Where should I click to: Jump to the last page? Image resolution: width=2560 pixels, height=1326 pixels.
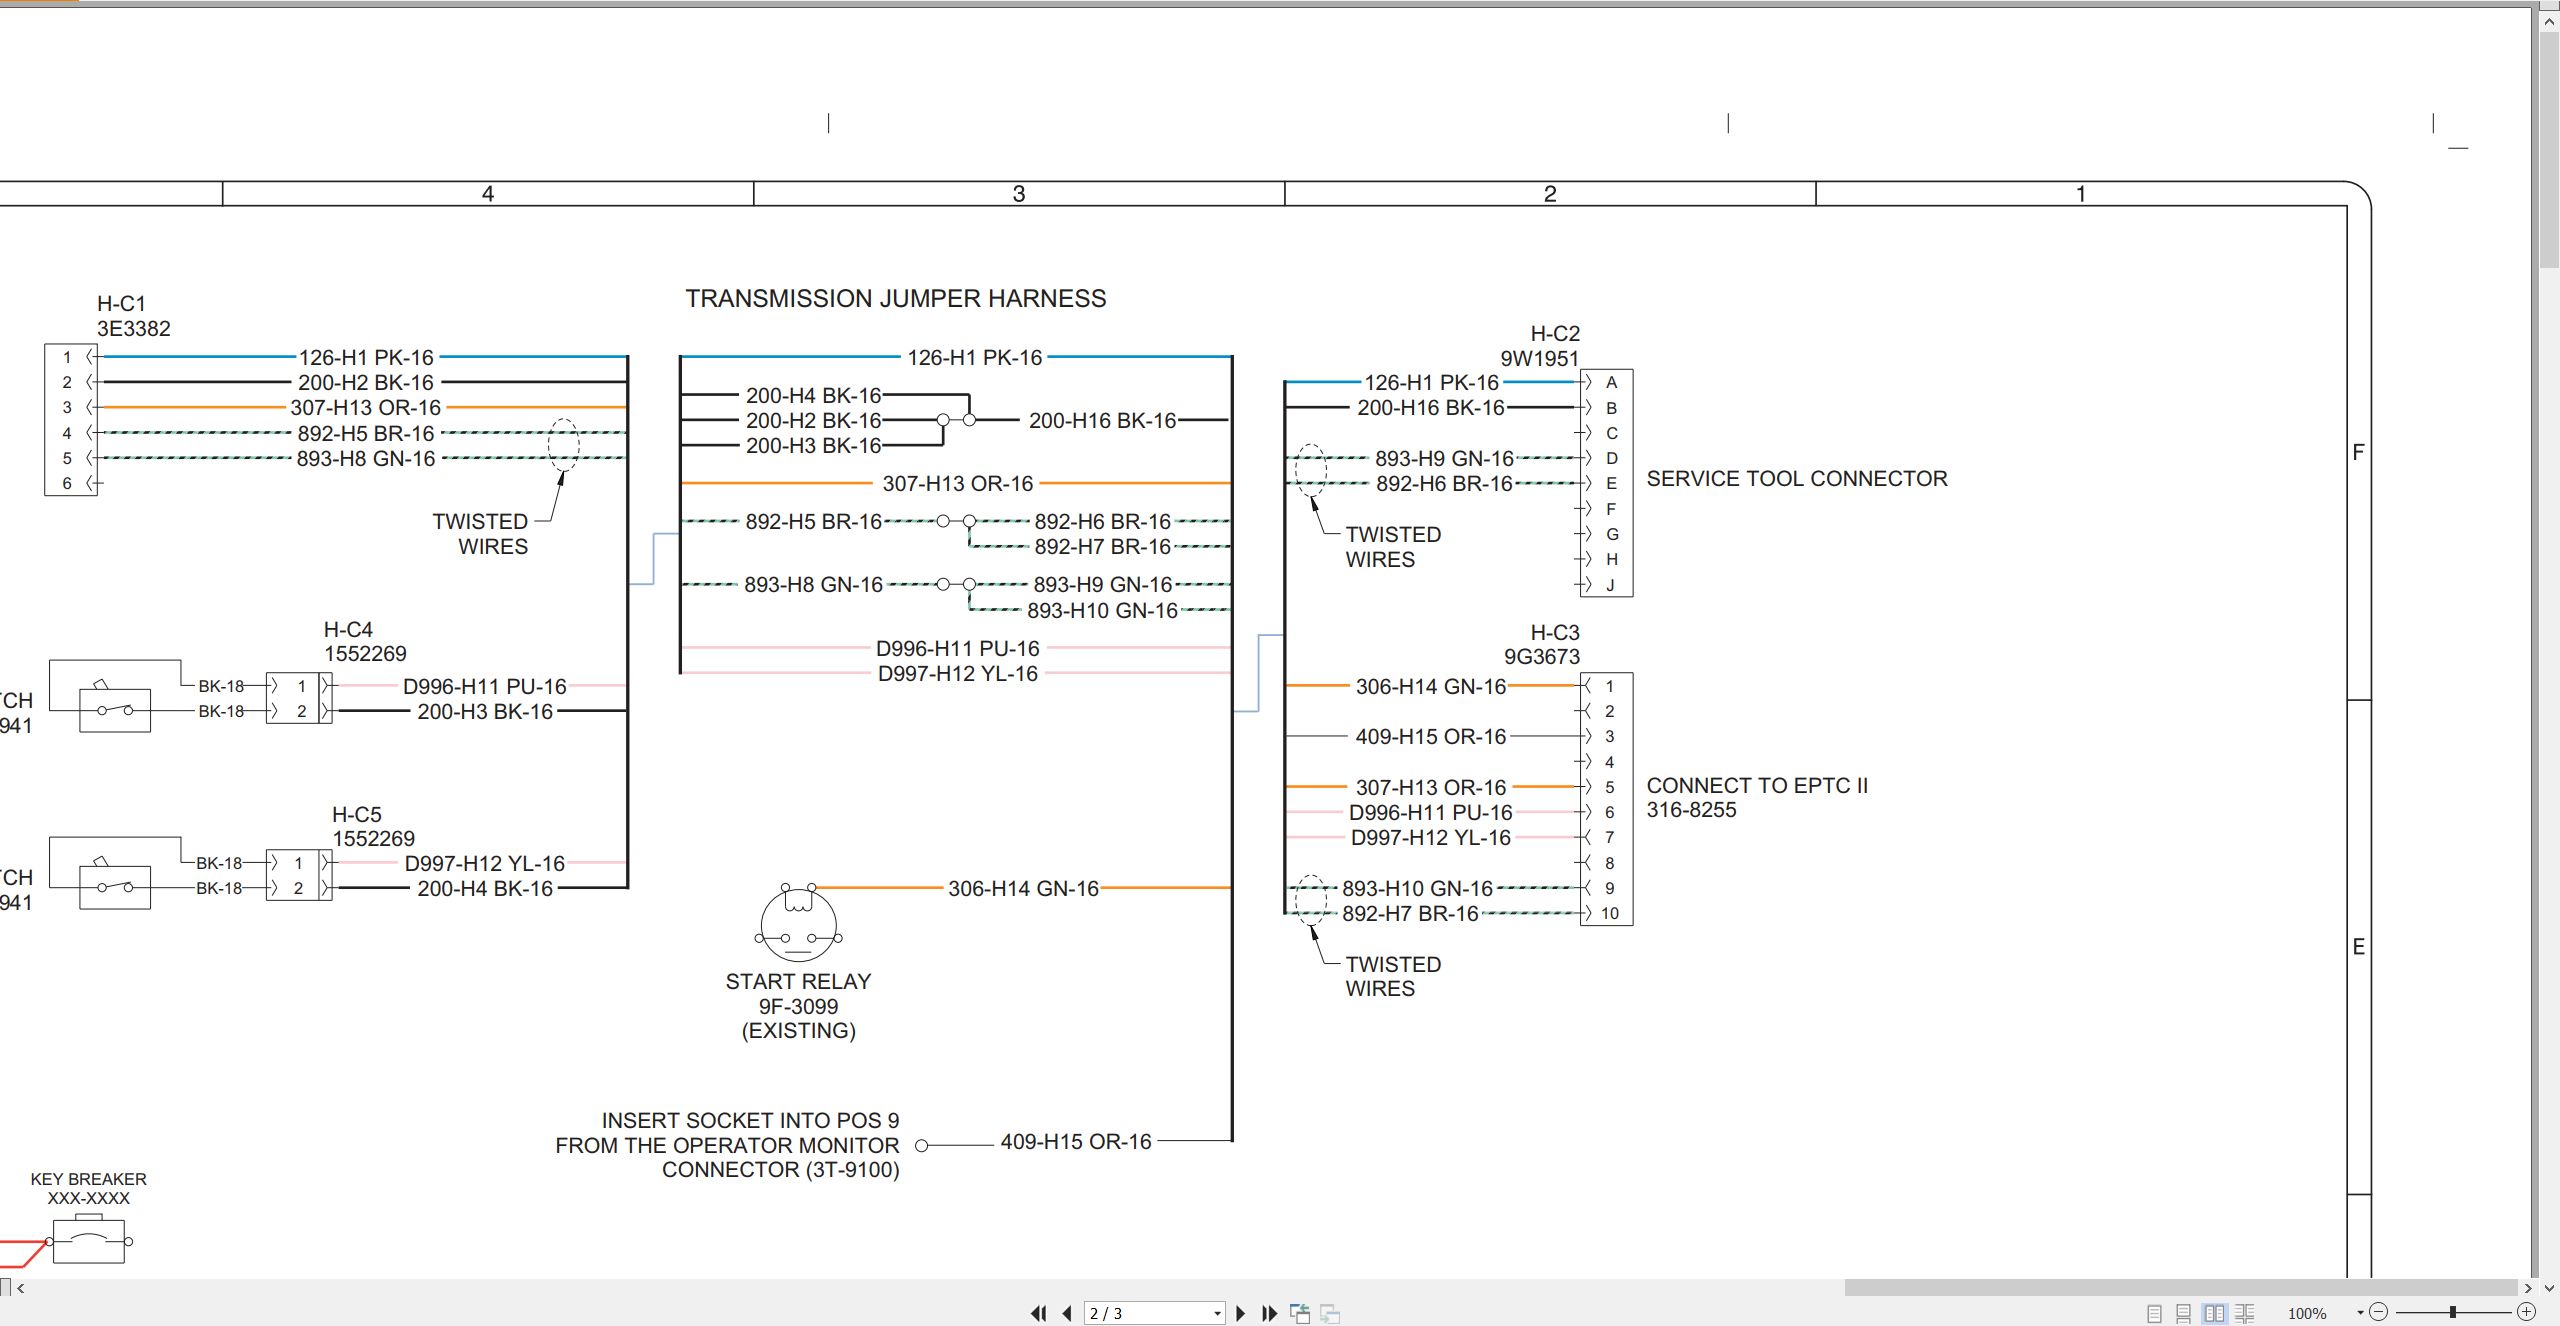tap(1269, 1313)
